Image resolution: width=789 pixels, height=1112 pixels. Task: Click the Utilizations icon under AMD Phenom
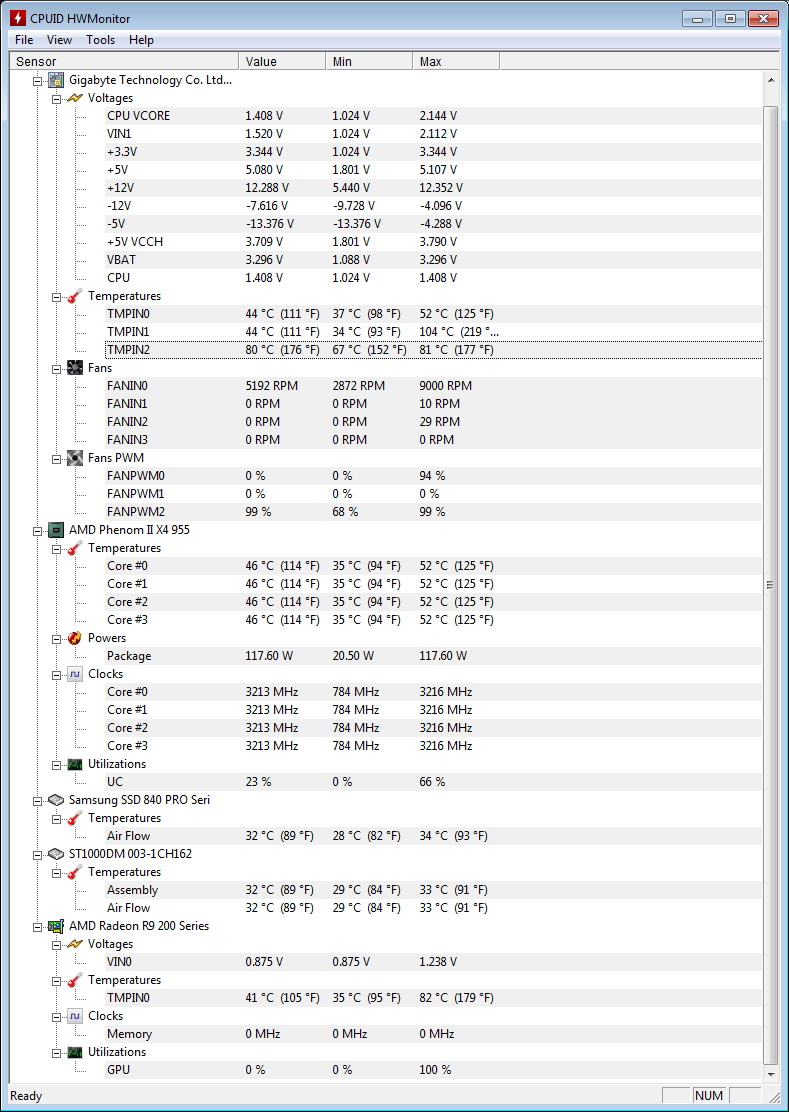(75, 764)
